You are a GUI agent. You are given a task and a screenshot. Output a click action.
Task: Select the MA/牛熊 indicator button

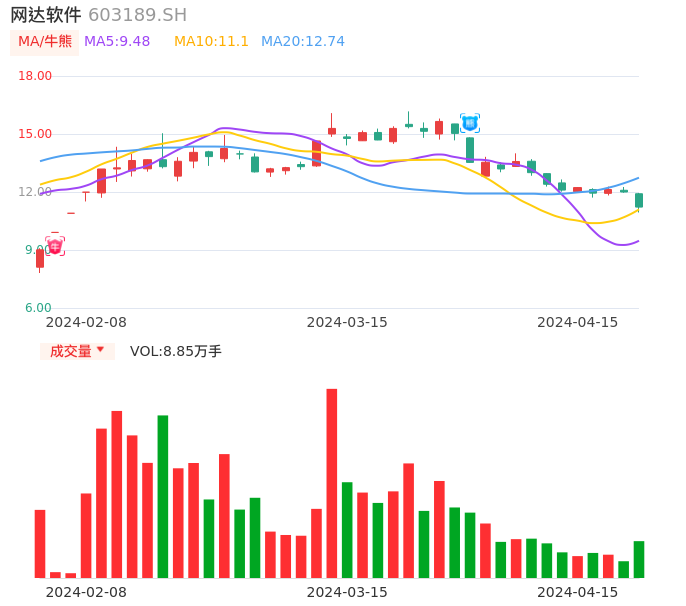coord(45,42)
